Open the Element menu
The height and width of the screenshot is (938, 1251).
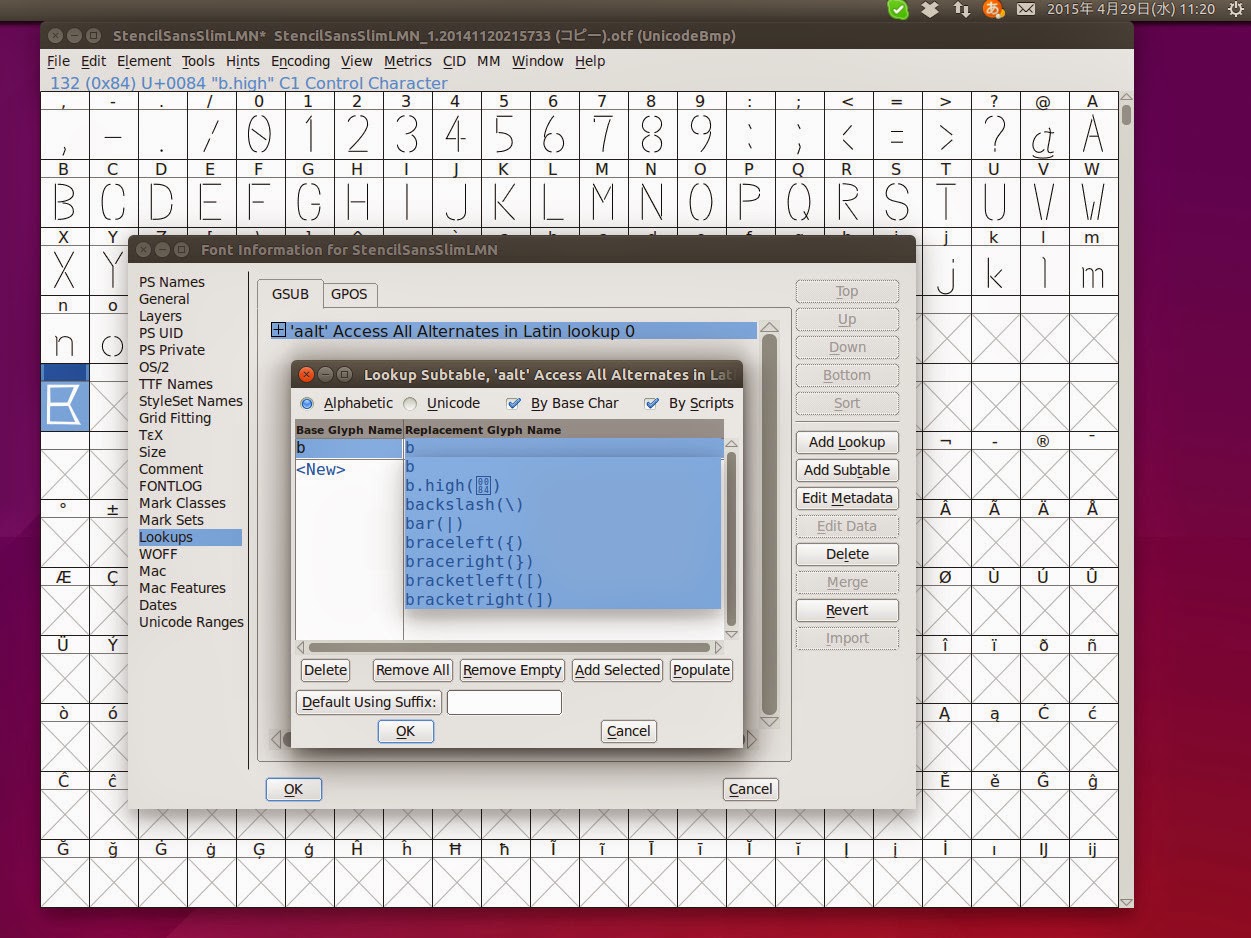click(144, 61)
